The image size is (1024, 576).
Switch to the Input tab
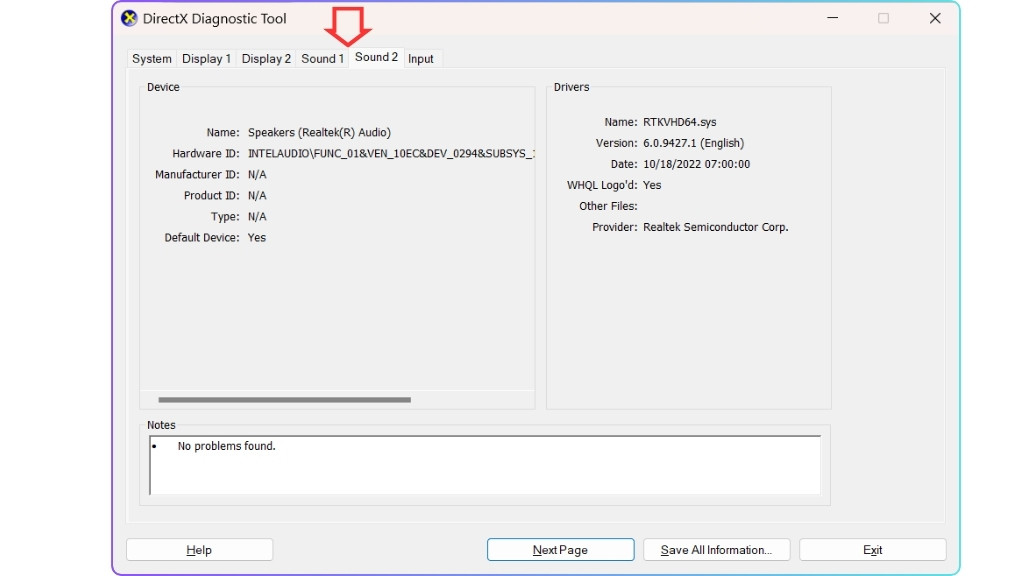pyautogui.click(x=421, y=58)
